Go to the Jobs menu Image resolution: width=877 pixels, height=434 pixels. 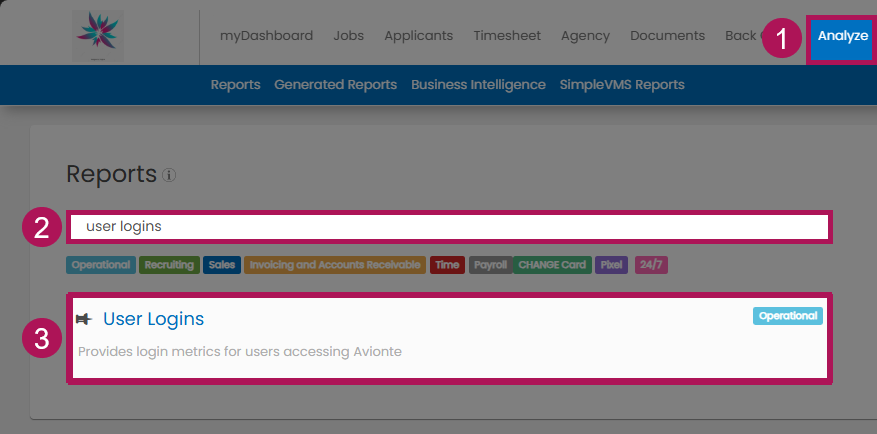(x=348, y=36)
